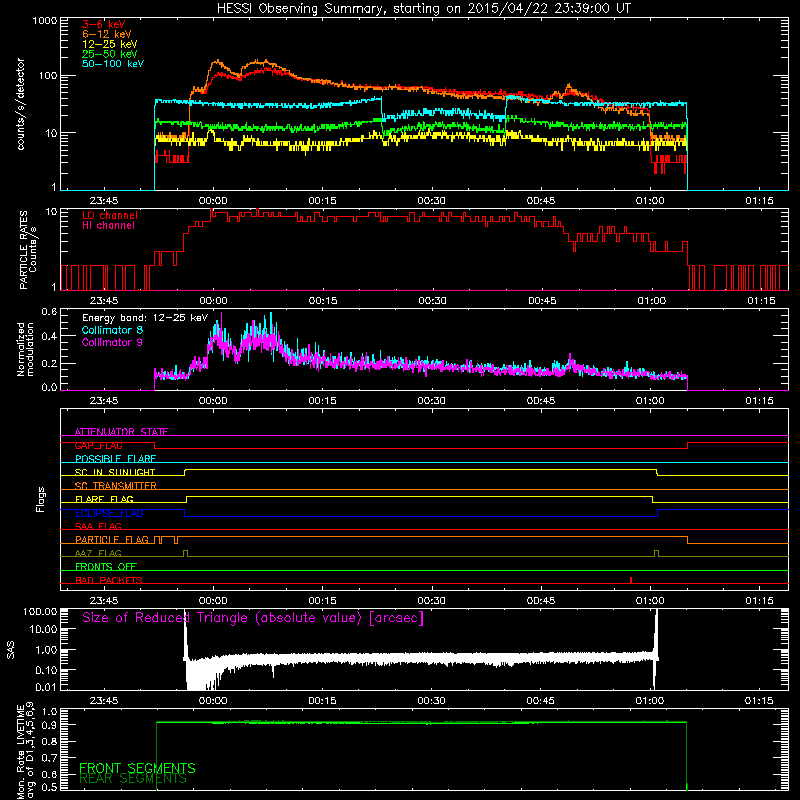Screen dimensions: 800x800
Task: Click the BAD_PACKETS flag label
Action: point(109,580)
